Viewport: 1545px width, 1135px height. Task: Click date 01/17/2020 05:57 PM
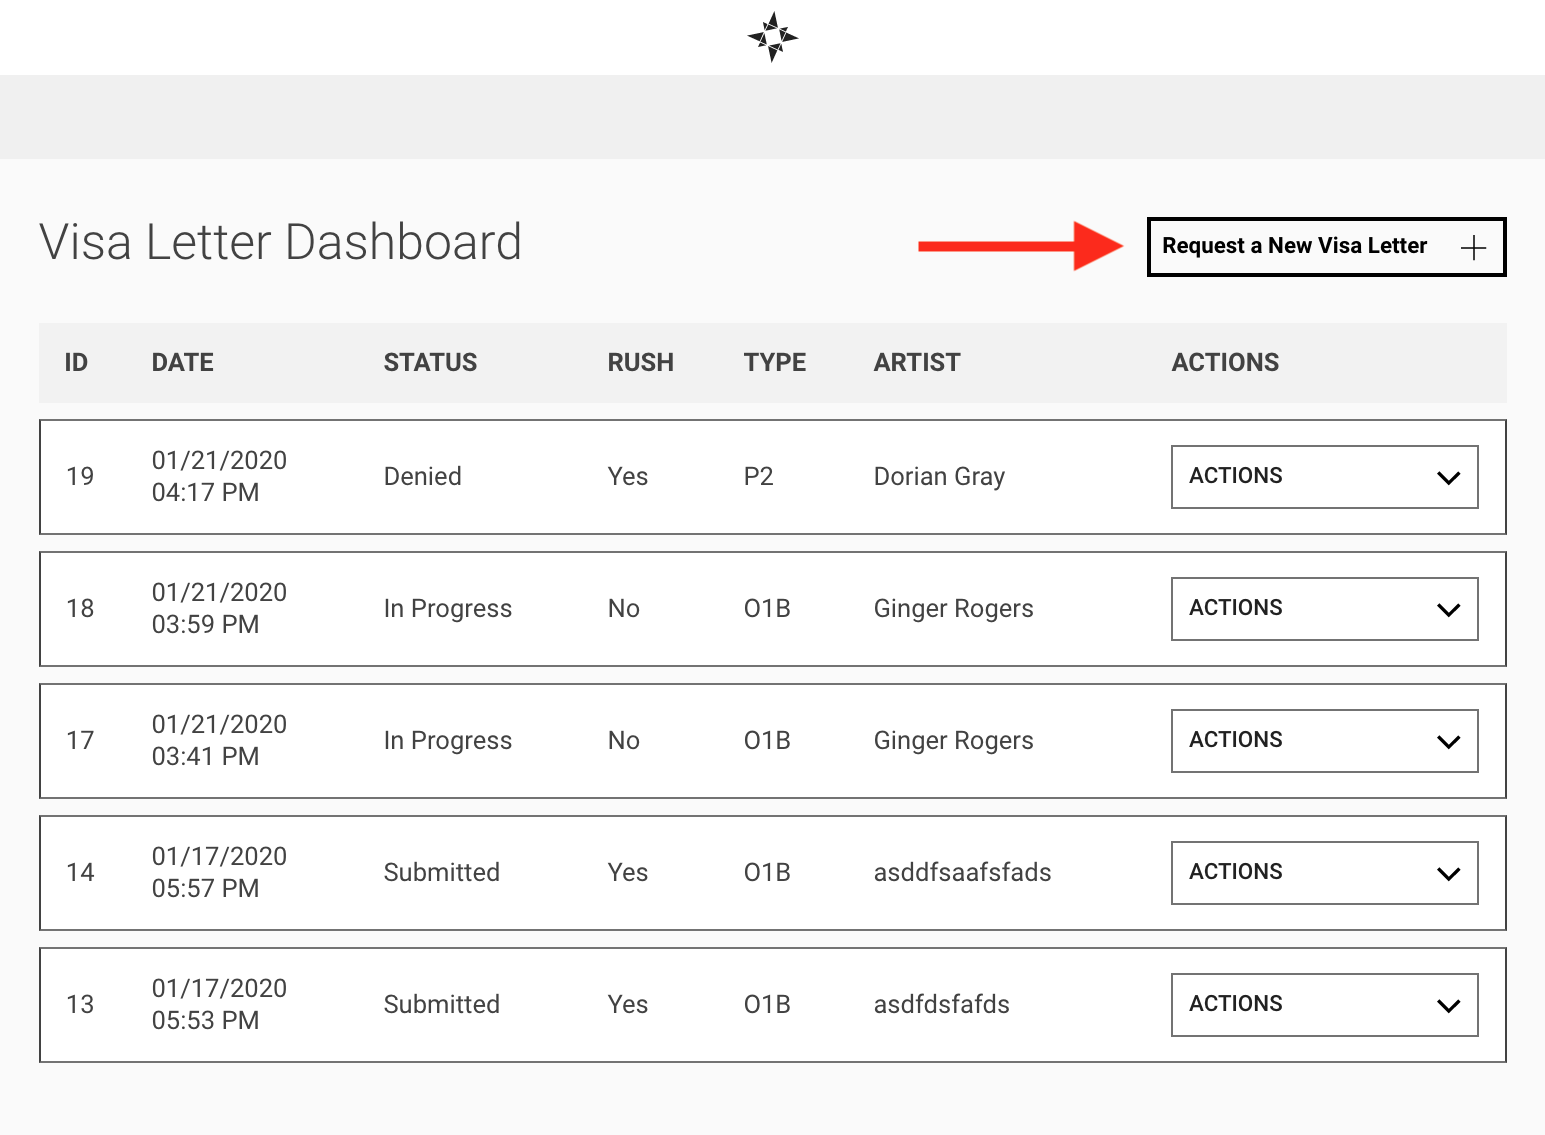click(219, 872)
